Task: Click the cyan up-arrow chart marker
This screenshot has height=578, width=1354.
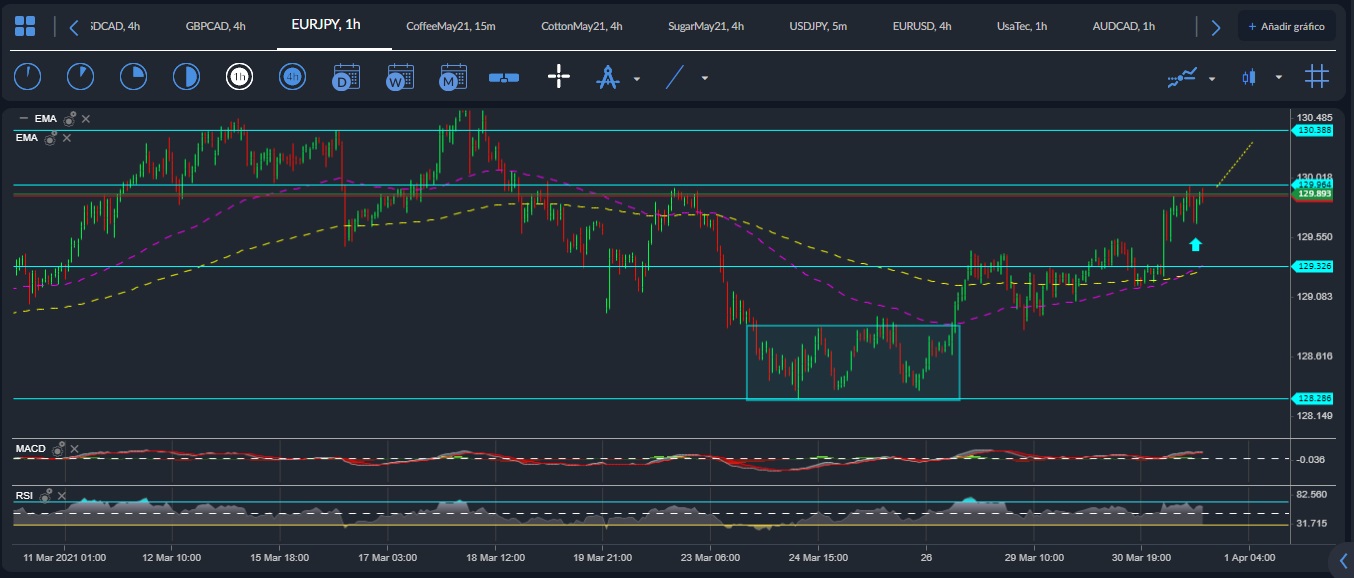Action: tap(1195, 244)
